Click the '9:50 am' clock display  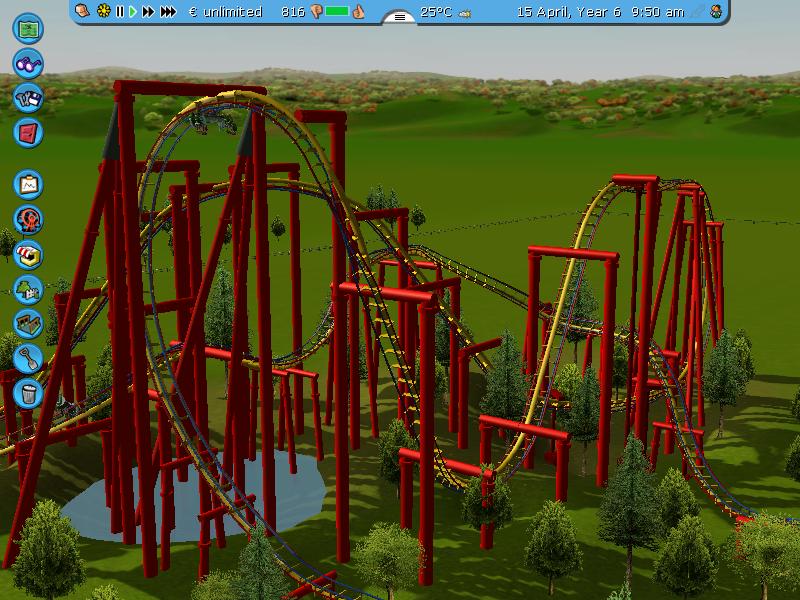[x=658, y=12]
